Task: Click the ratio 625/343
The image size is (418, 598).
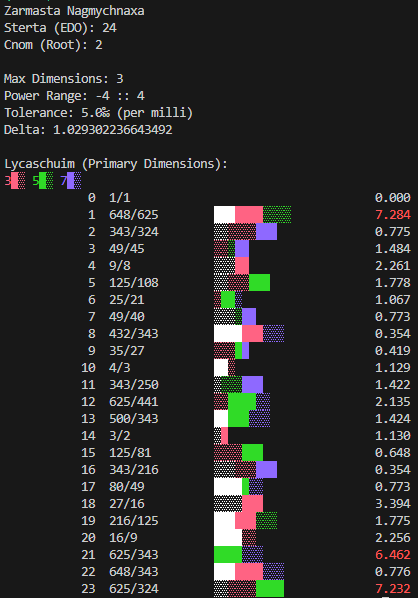Action: tap(134, 555)
